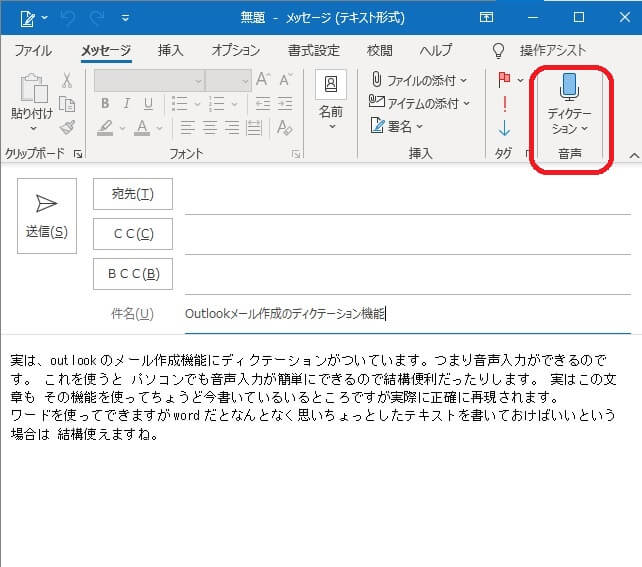Viewport: 642px width, 567px height.
Task: Click the Clear Formatting icon
Action: pos(285,127)
